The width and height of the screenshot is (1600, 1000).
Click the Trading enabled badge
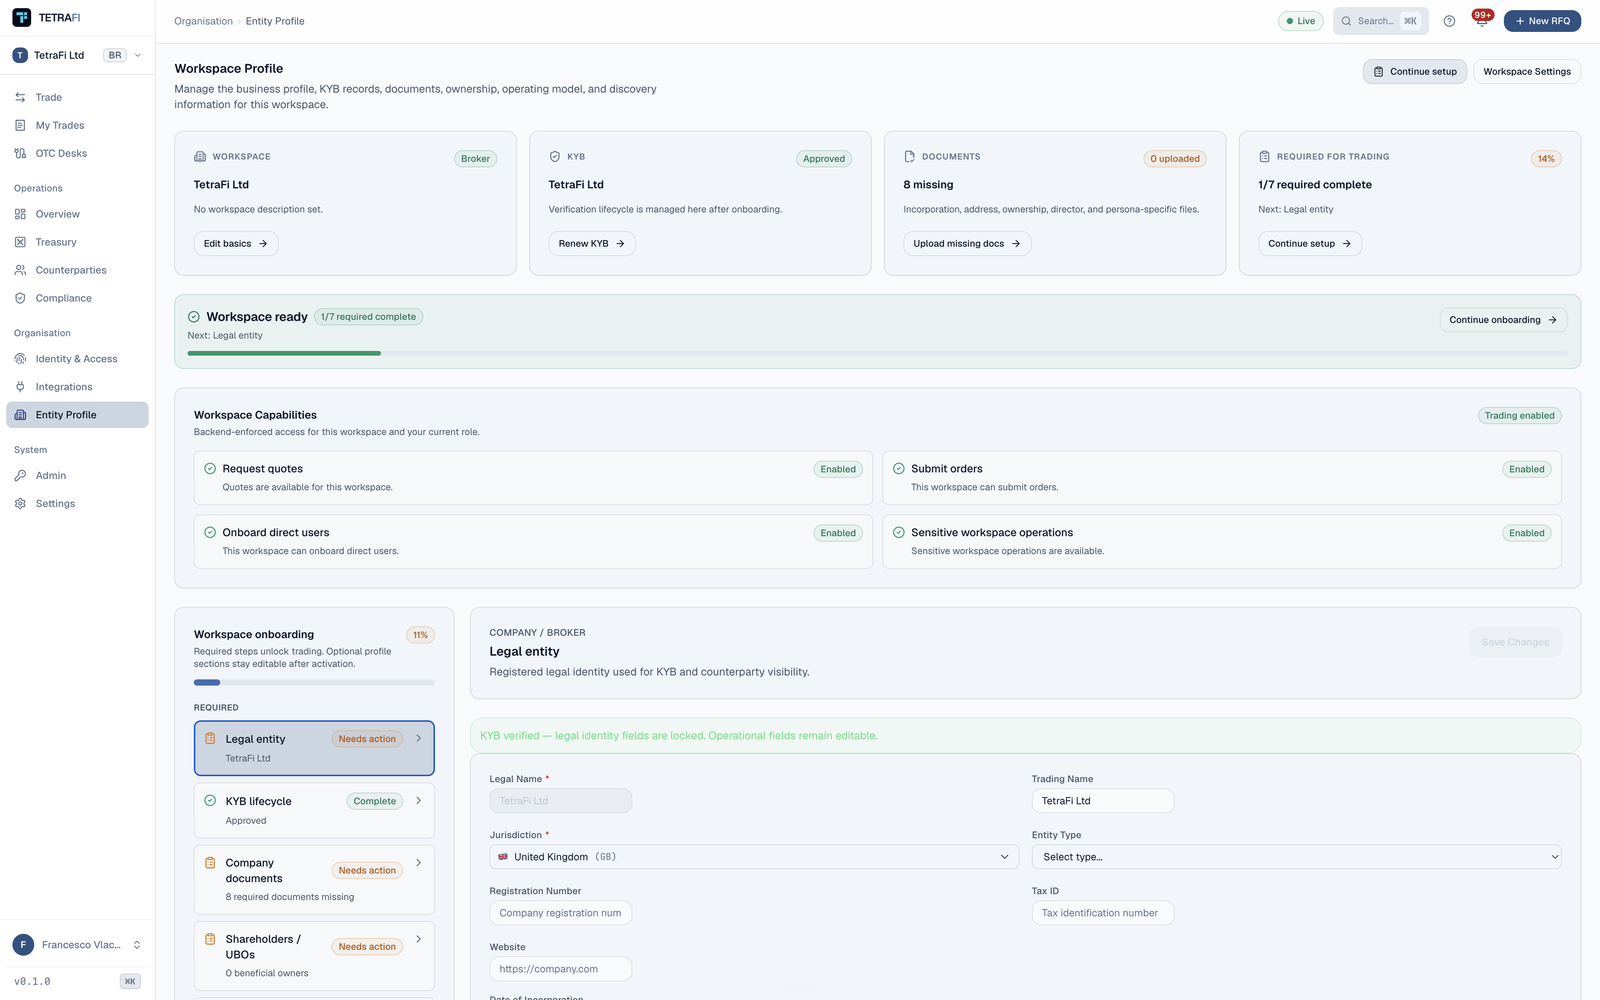(1519, 416)
